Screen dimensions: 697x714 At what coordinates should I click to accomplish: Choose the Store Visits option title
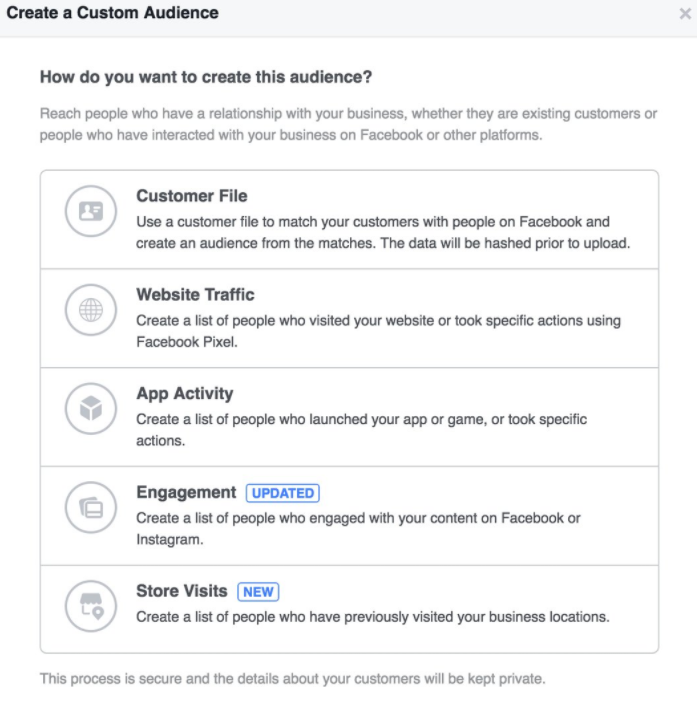182,591
